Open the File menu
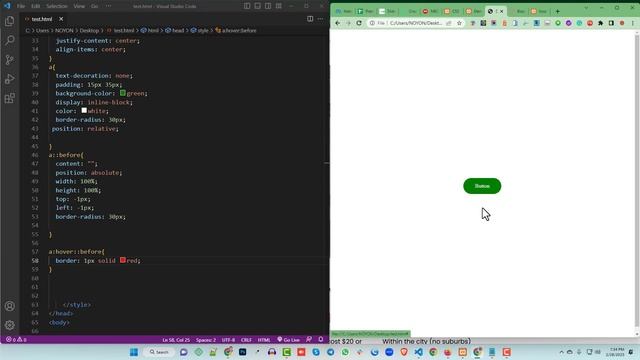The image size is (640, 360). point(21,6)
